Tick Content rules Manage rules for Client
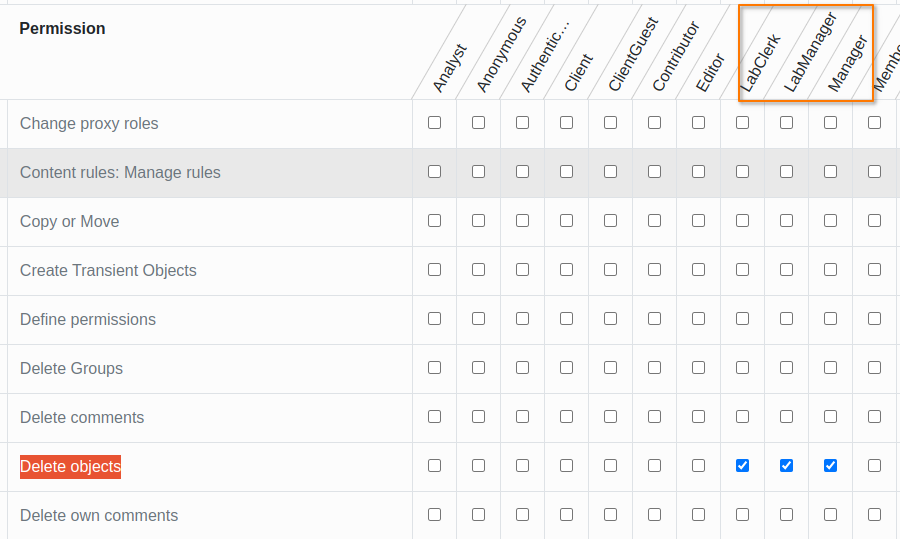 (566, 172)
